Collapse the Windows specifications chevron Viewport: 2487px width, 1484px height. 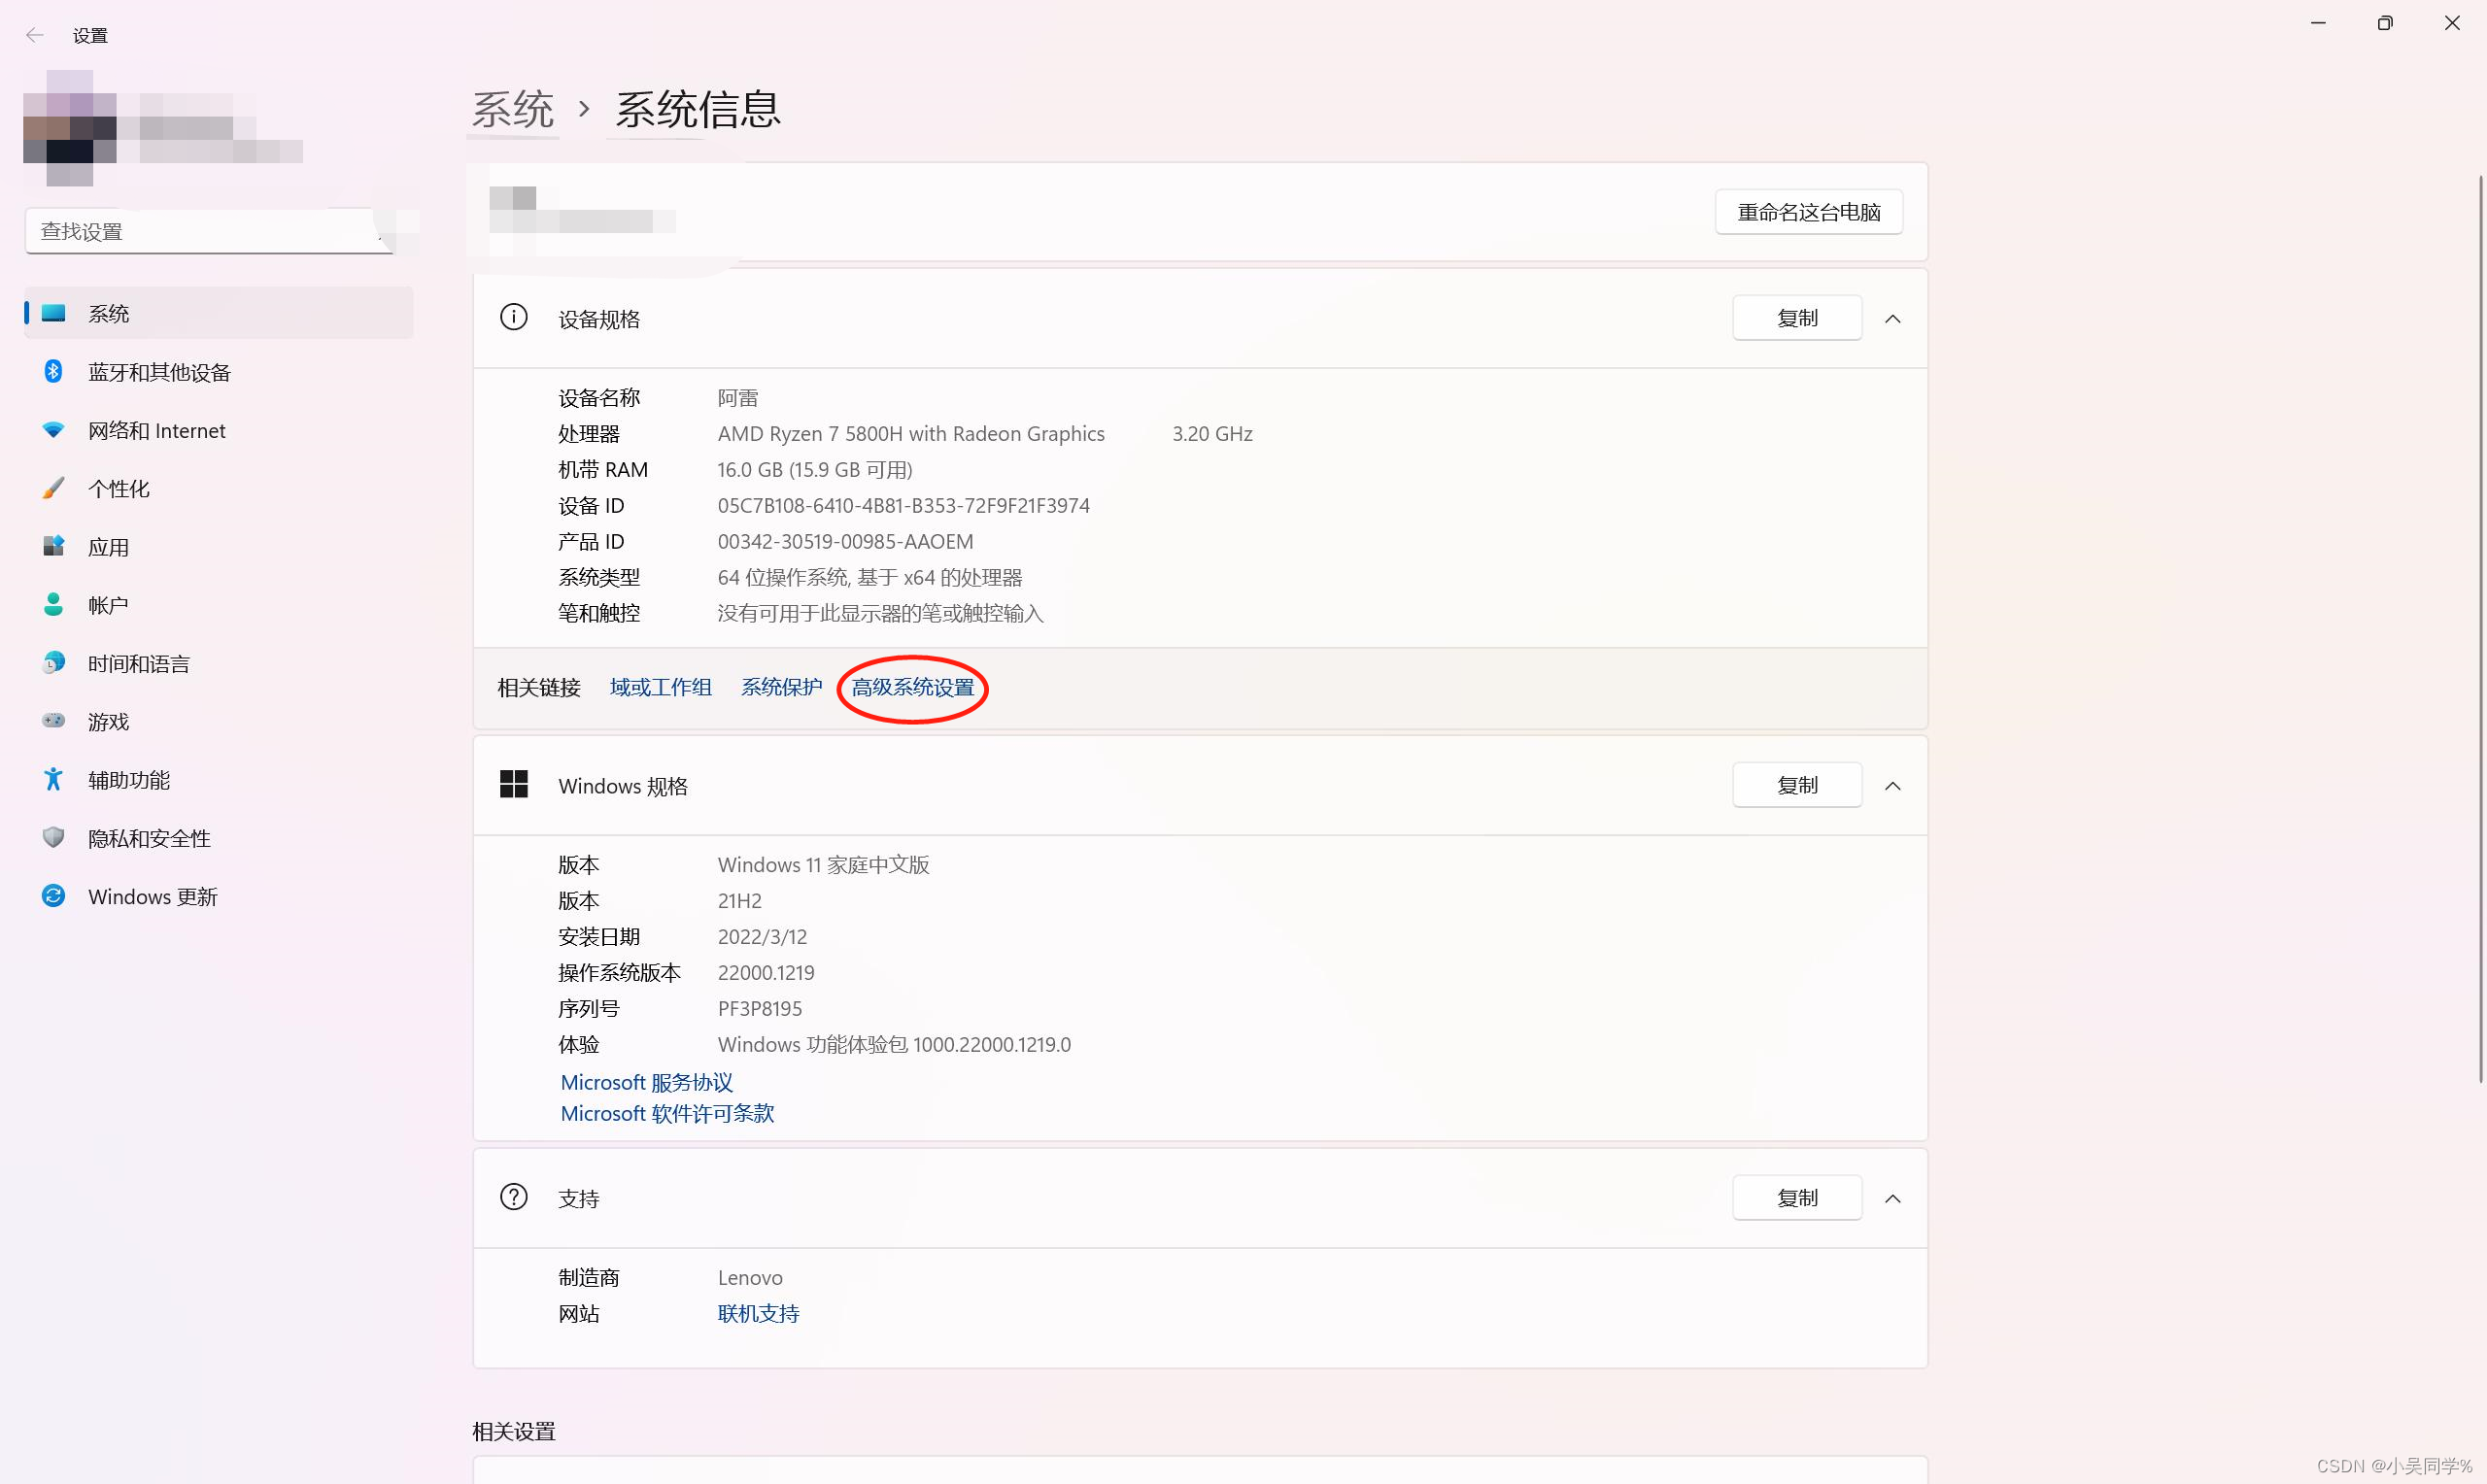tap(1892, 786)
